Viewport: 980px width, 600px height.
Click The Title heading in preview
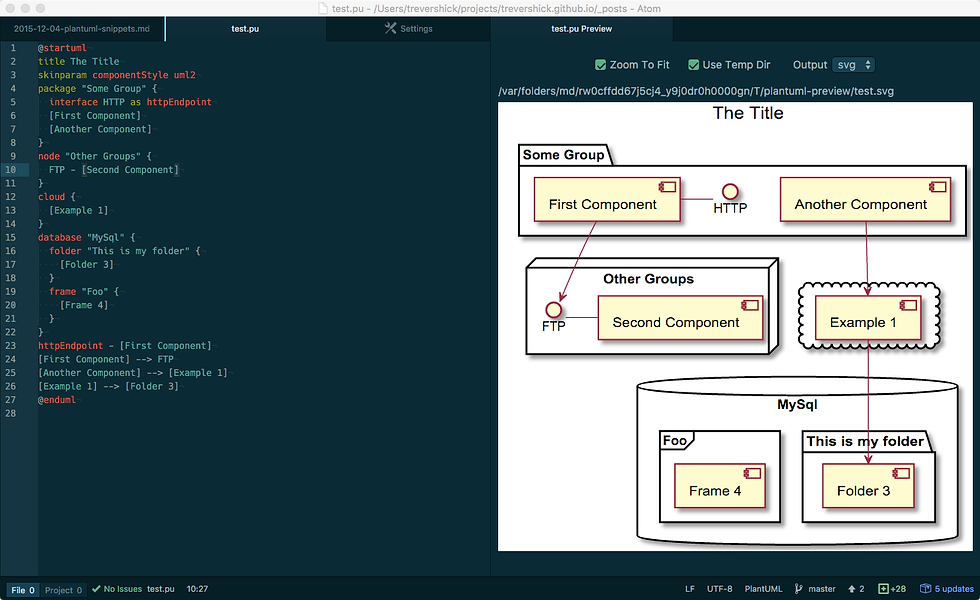[x=748, y=113]
